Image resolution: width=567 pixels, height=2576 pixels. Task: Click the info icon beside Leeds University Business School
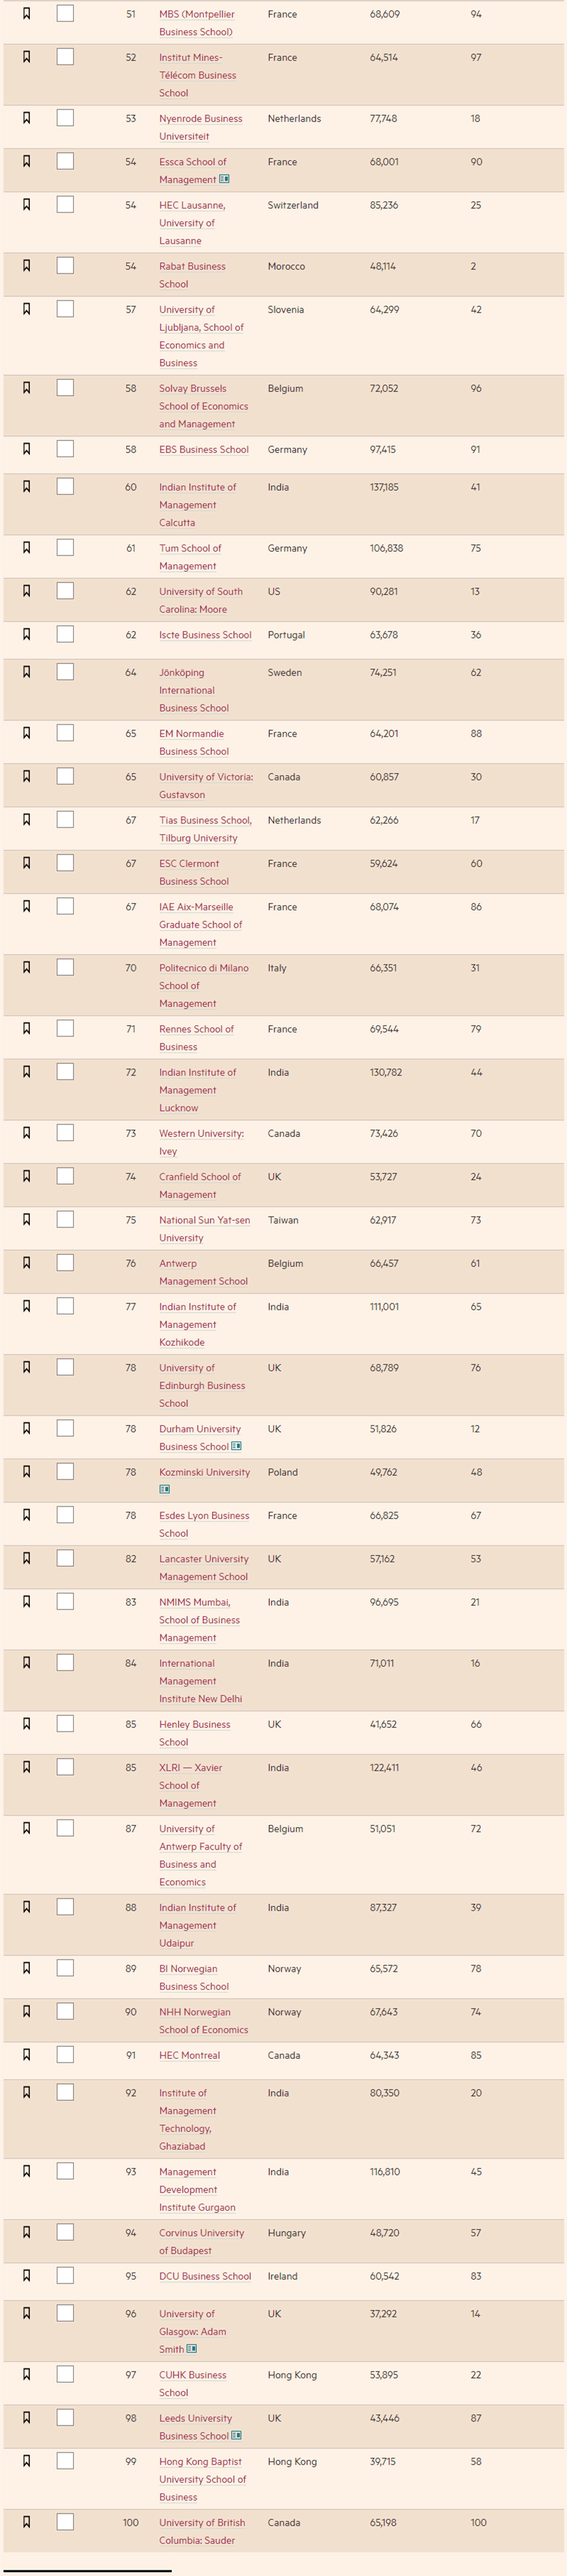(236, 2435)
